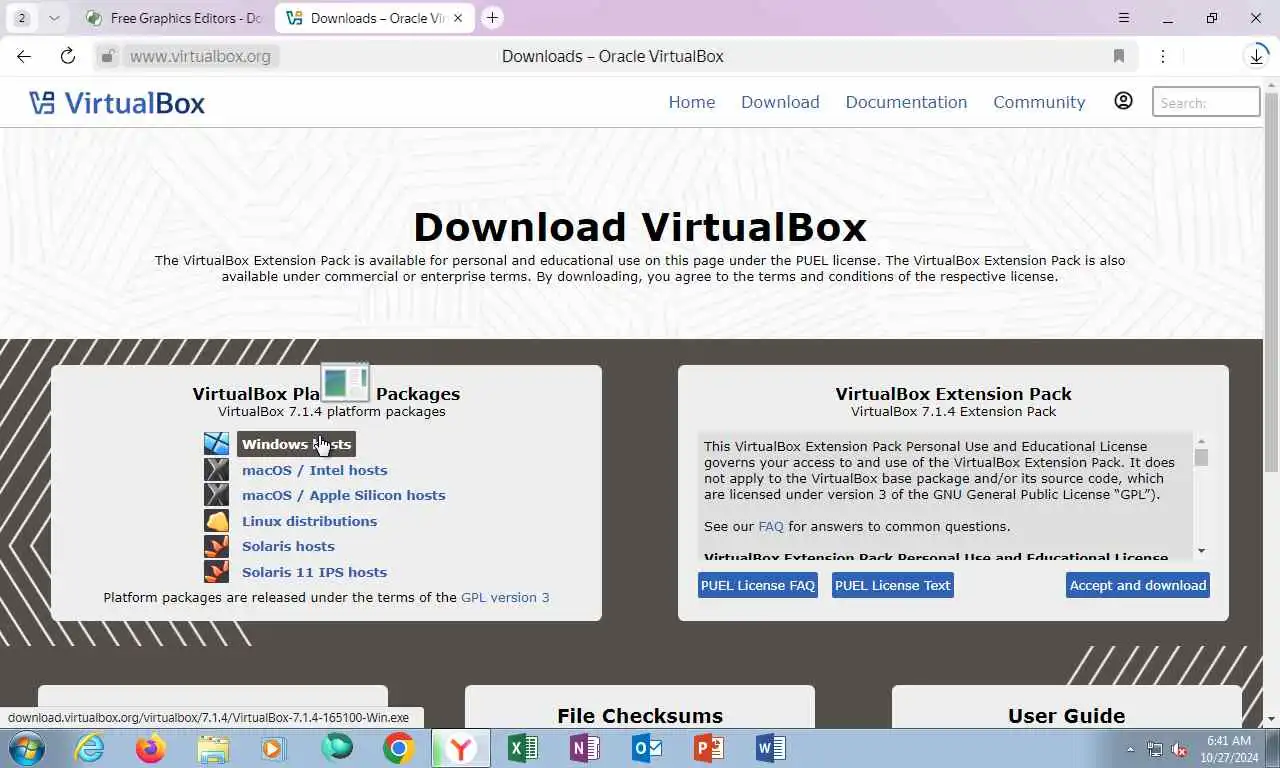The width and height of the screenshot is (1280, 768).
Task: Click the PUEL License FAQ button
Action: (x=758, y=585)
